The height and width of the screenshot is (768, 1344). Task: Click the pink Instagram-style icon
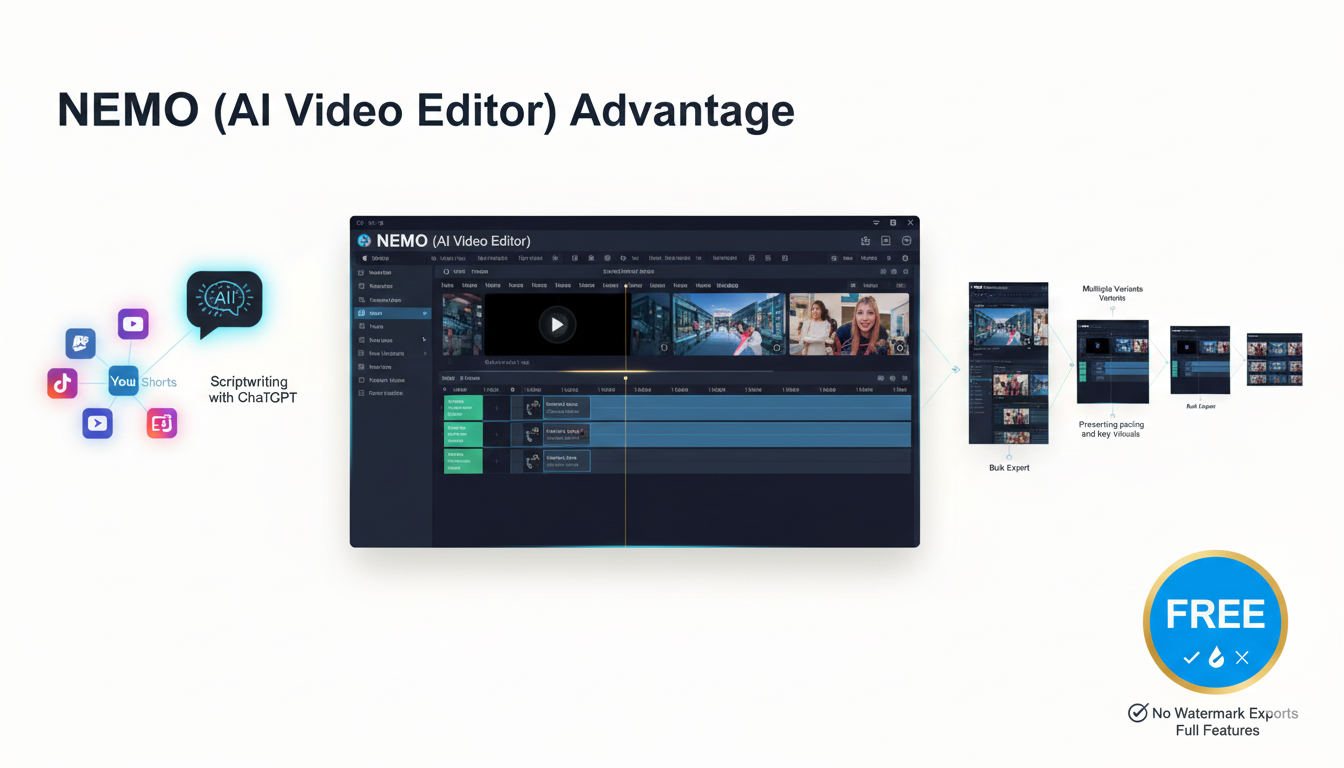(x=162, y=423)
